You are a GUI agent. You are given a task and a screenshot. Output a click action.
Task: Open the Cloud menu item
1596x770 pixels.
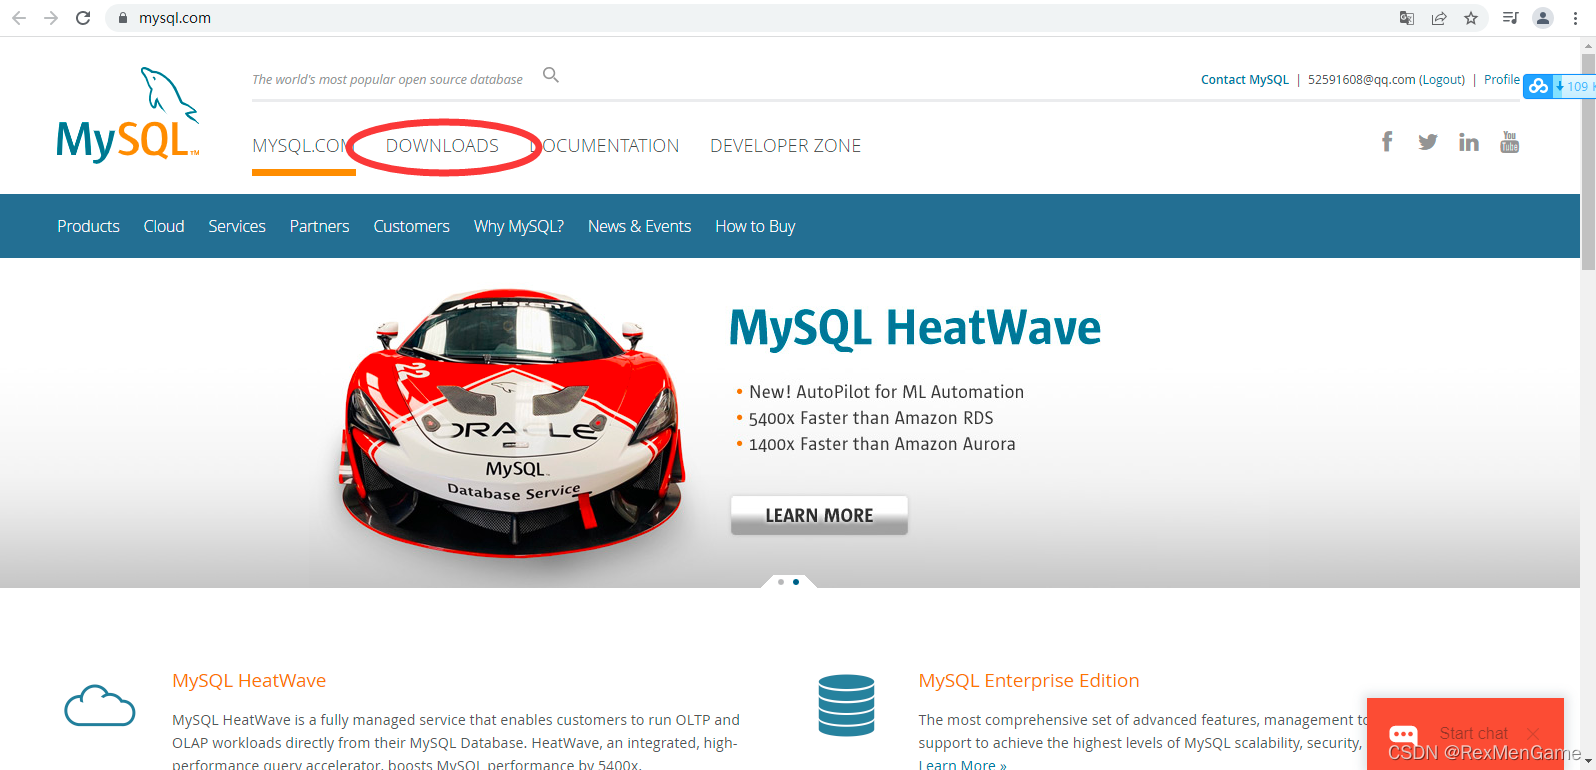click(x=164, y=226)
